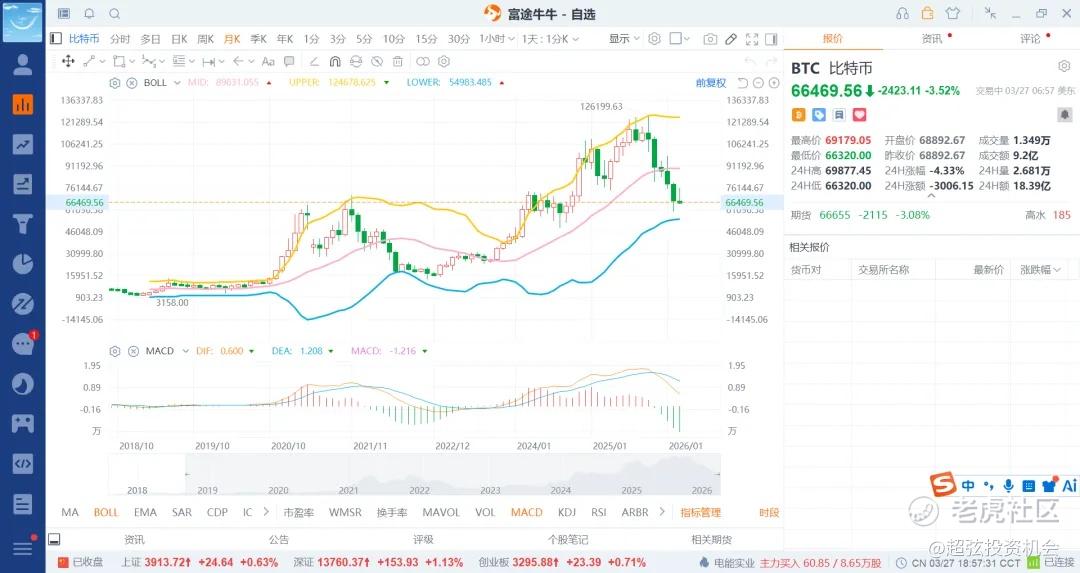Viewport: 1080px width, 573px height.
Task: Close the MACD indicator panel
Action: click(x=131, y=351)
